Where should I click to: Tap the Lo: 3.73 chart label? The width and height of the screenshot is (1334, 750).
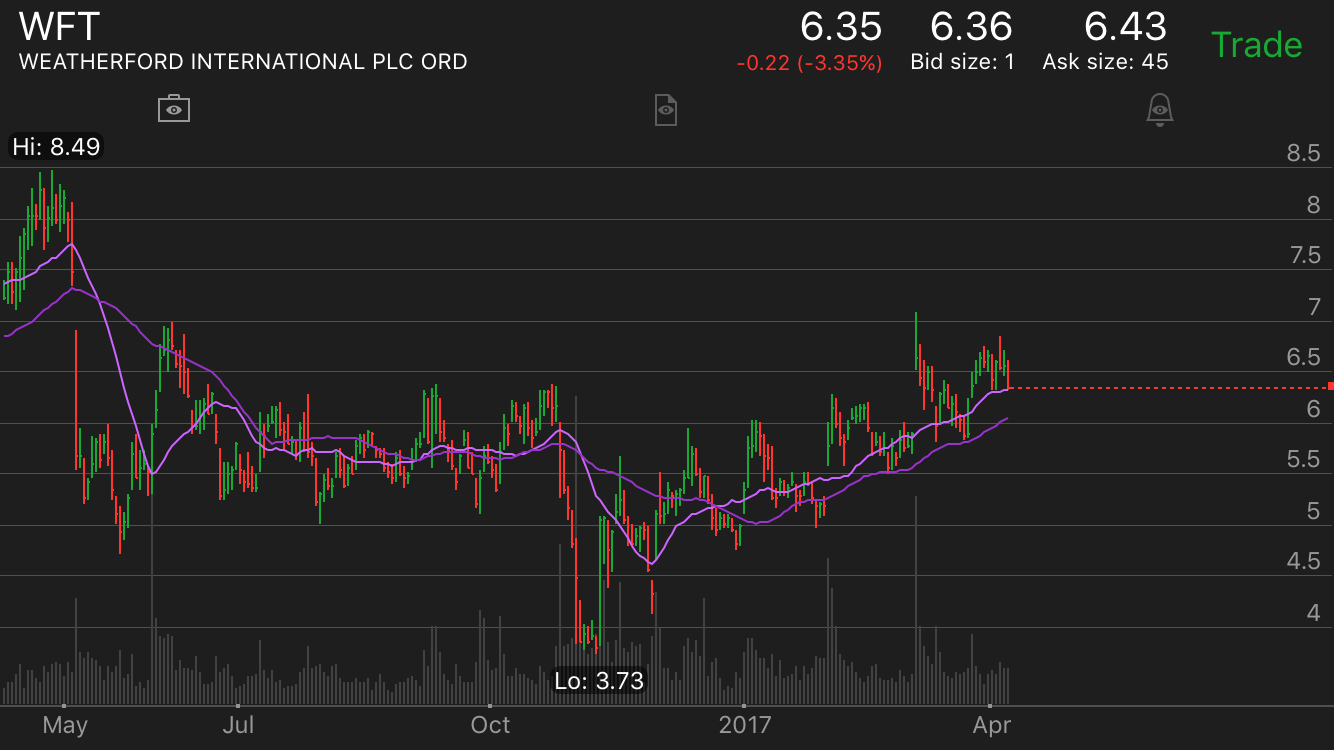[x=599, y=681]
